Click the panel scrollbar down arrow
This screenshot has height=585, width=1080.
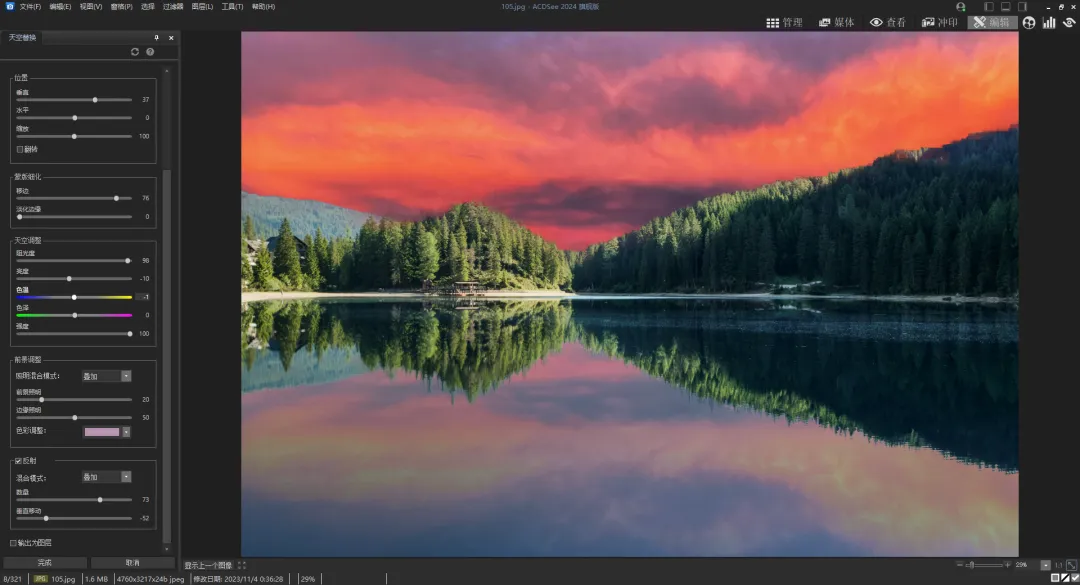pos(167,549)
